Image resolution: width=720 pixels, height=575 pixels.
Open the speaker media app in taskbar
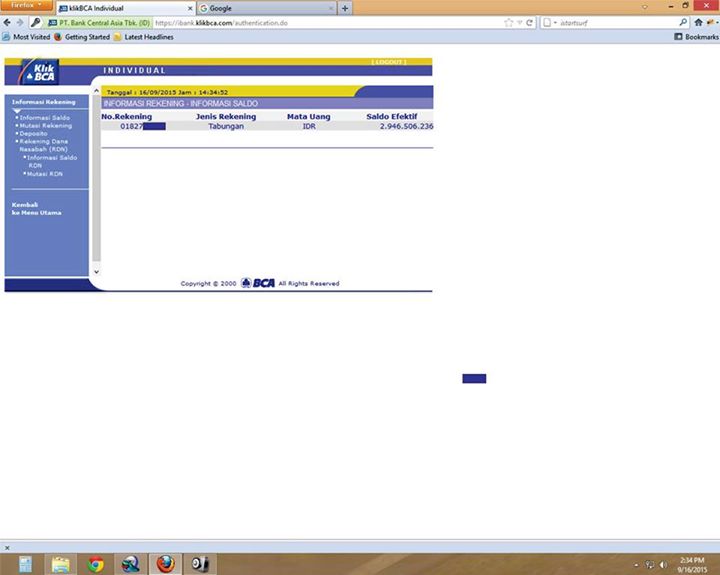point(200,564)
